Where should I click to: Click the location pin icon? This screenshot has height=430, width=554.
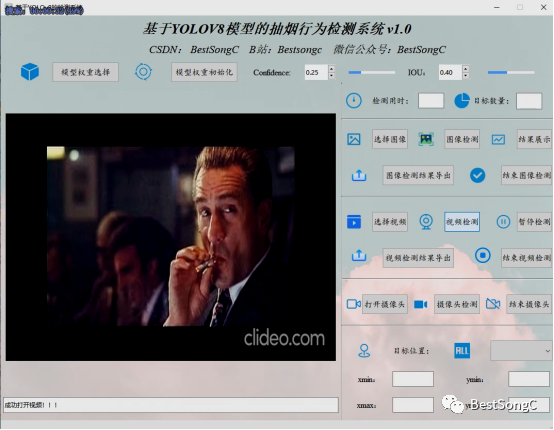[364, 351]
